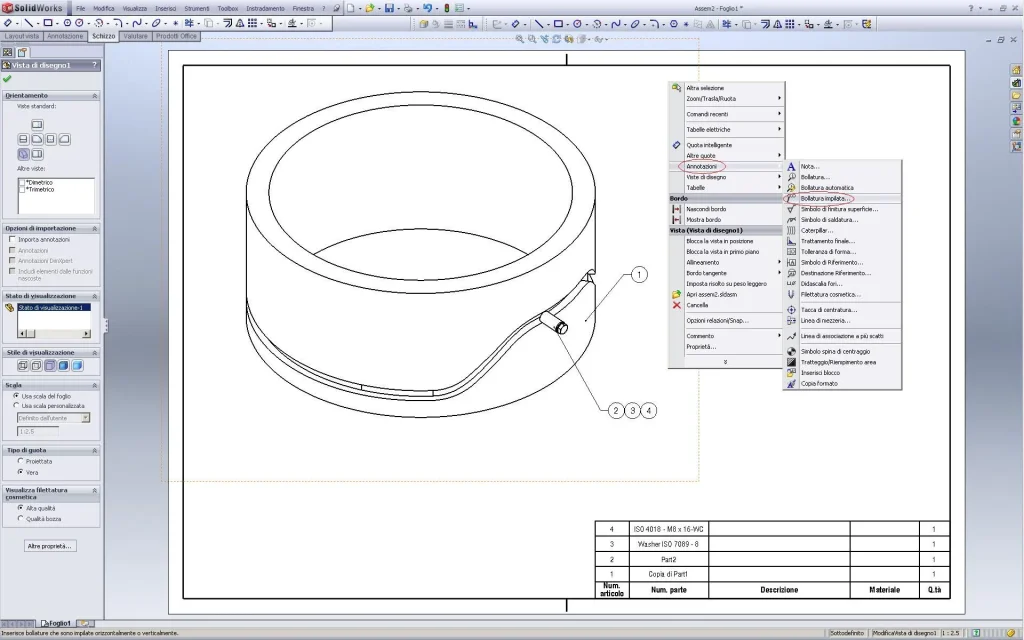Collapse the Orientamento section

(94, 96)
